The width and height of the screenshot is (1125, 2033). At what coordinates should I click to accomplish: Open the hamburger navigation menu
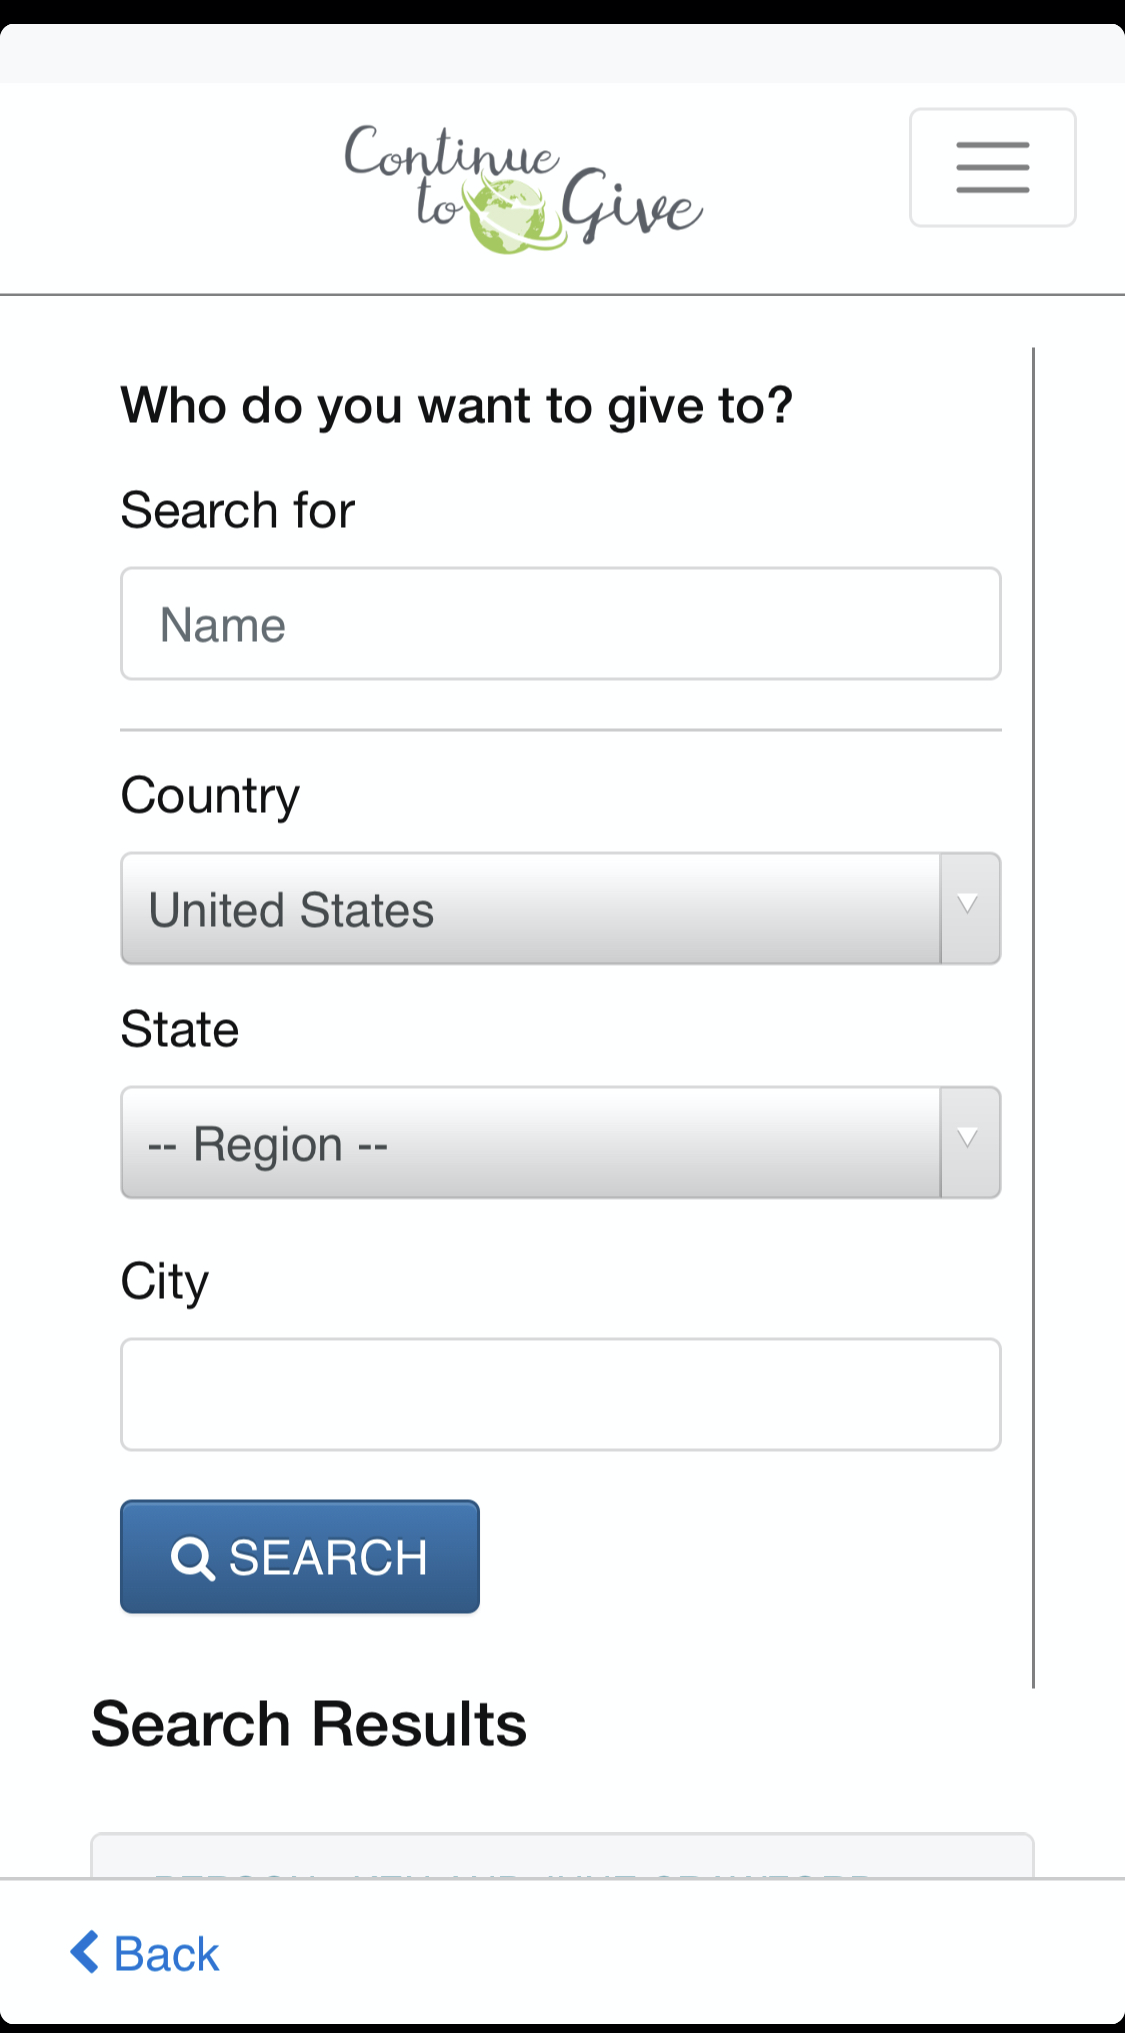click(x=992, y=167)
